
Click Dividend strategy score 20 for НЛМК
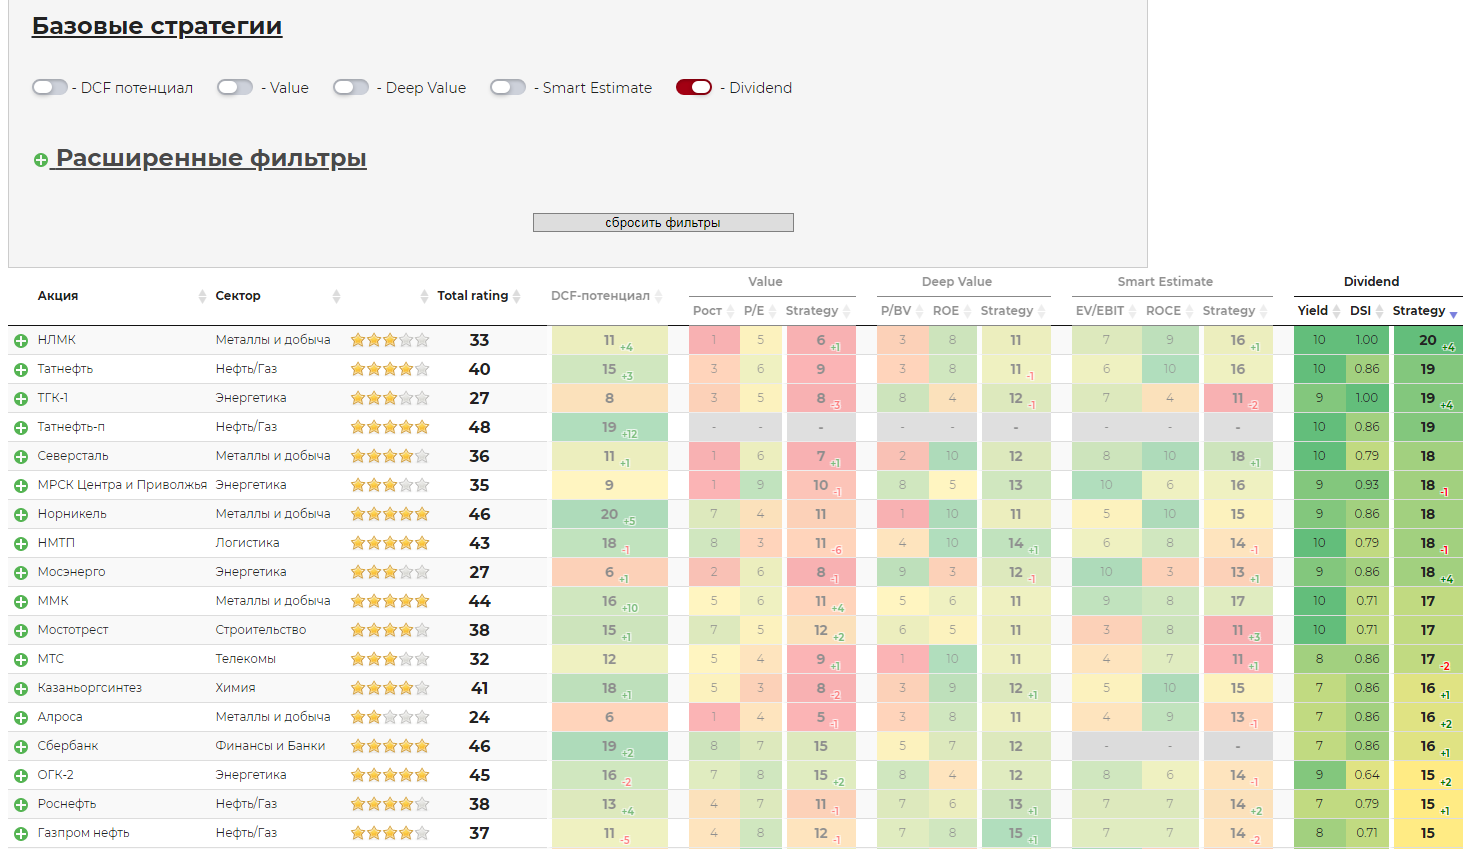pos(1428,340)
